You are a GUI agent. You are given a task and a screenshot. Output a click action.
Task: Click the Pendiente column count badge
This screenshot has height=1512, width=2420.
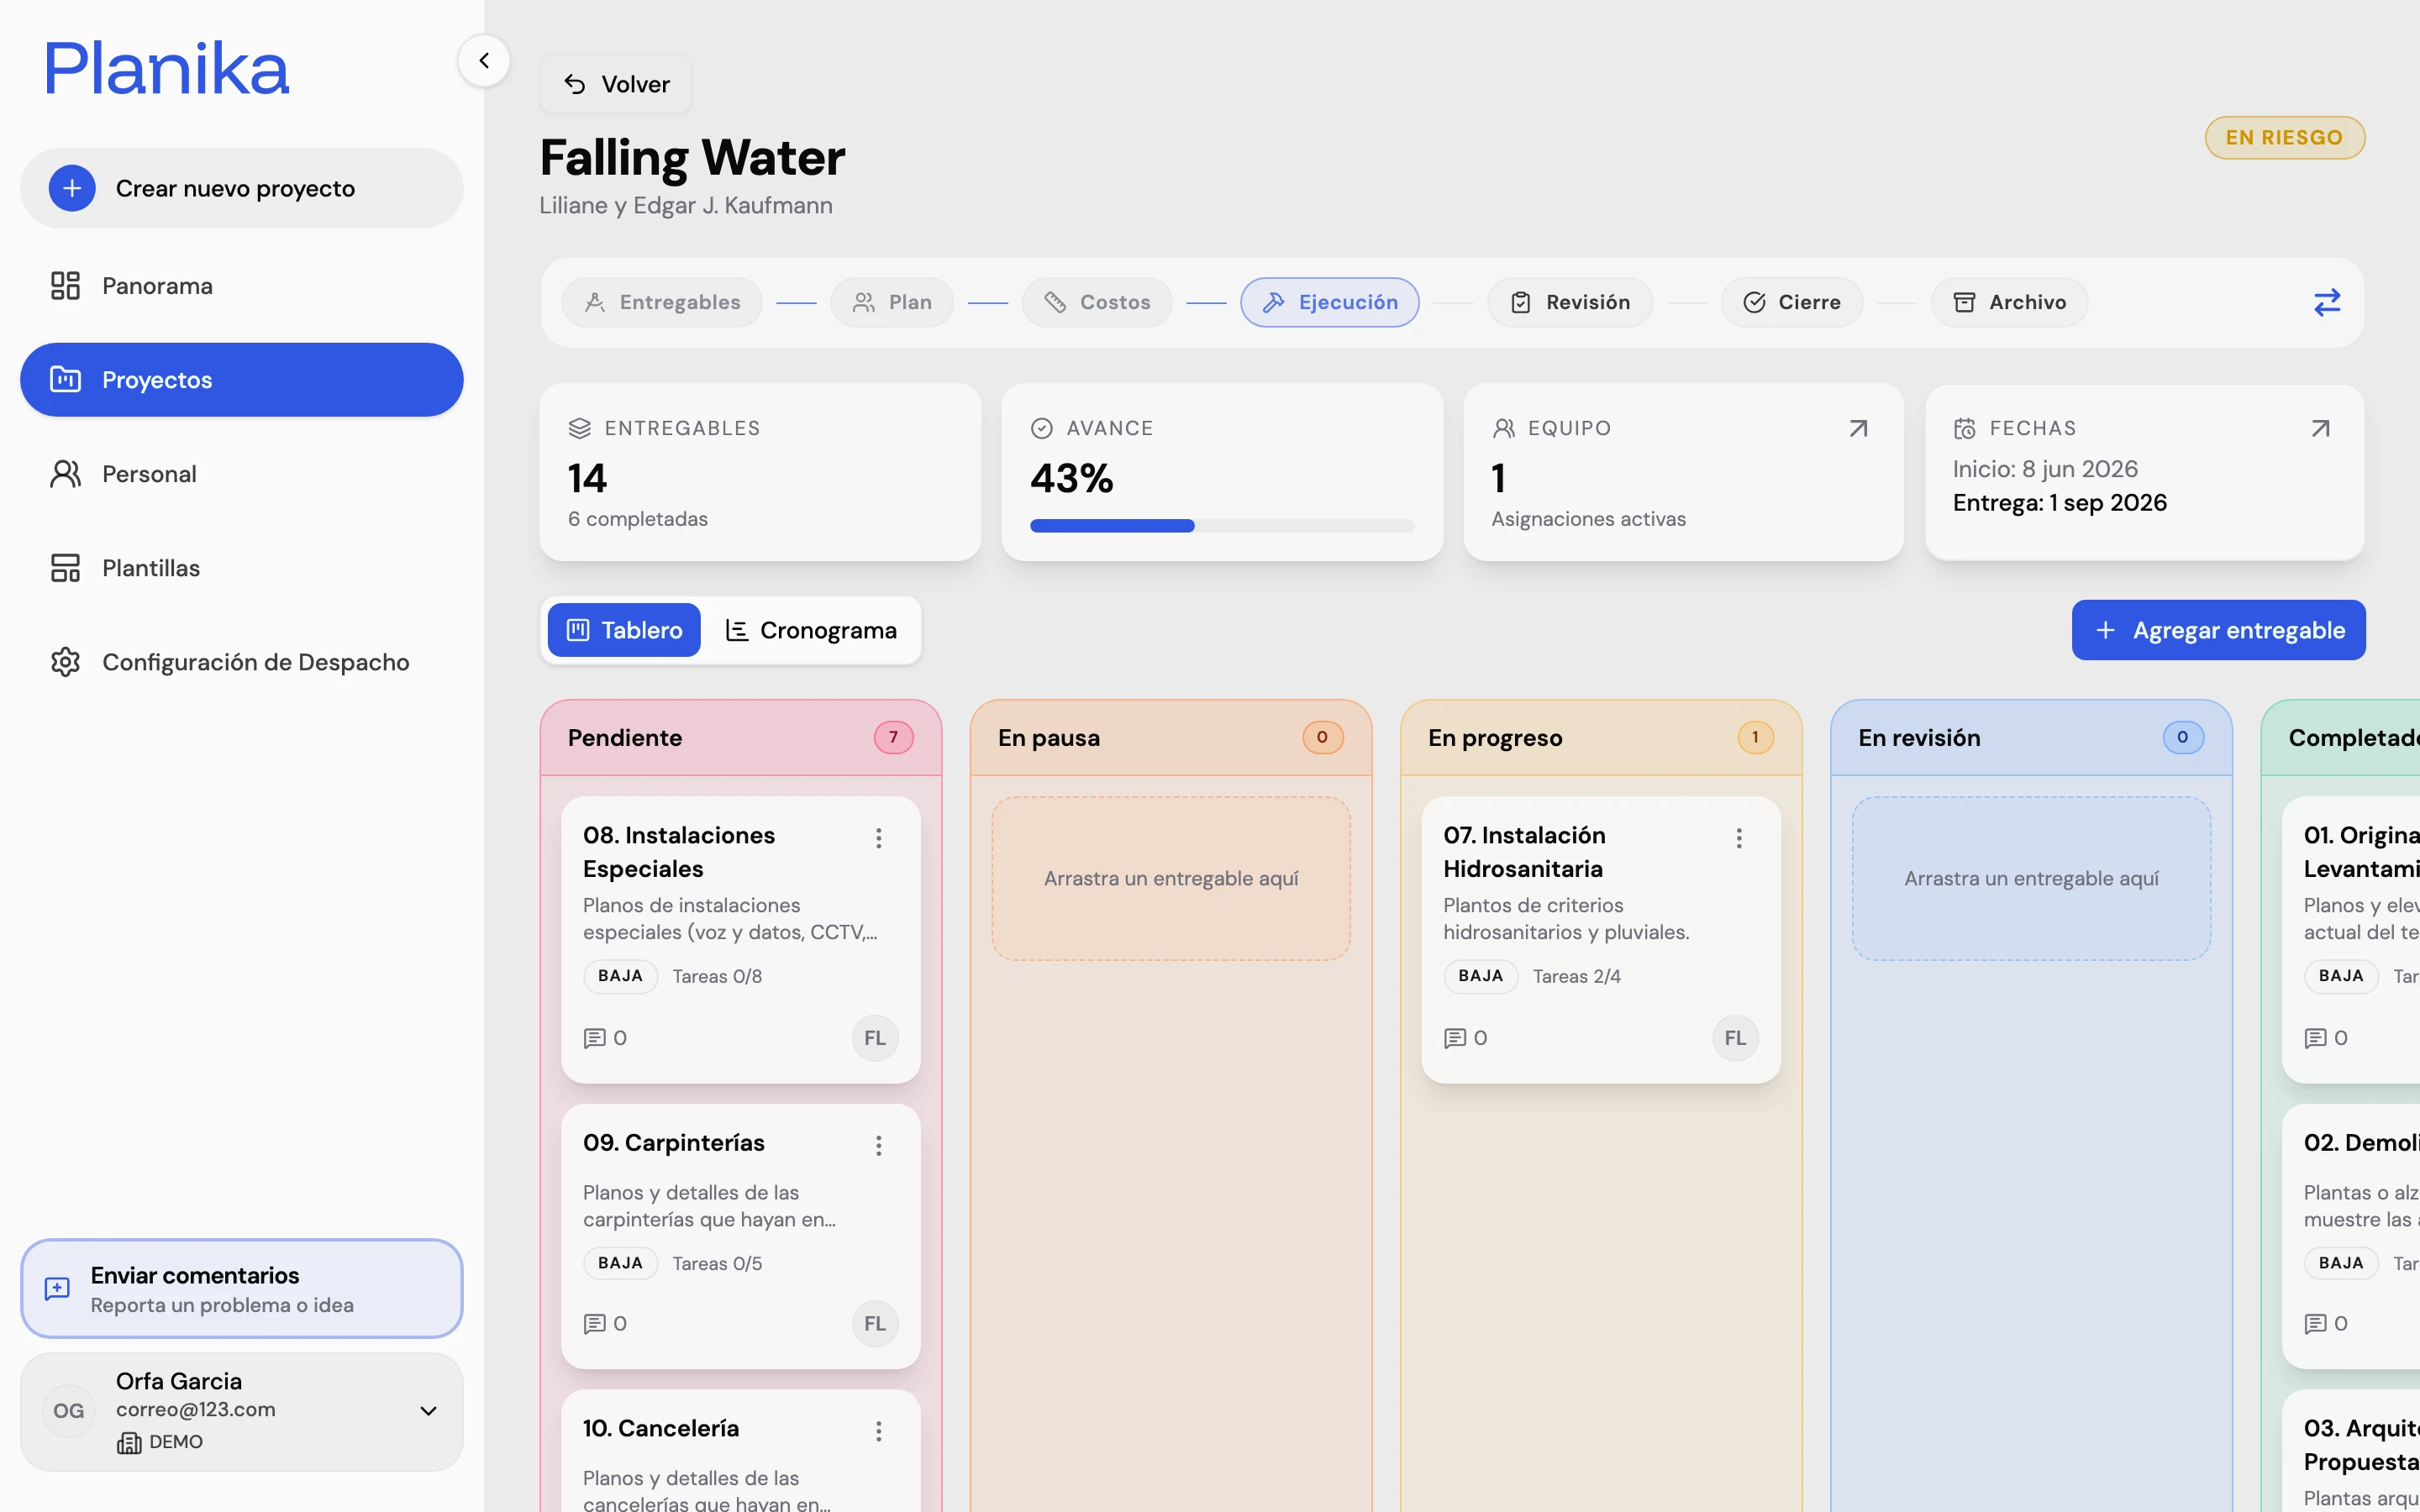[x=893, y=738]
